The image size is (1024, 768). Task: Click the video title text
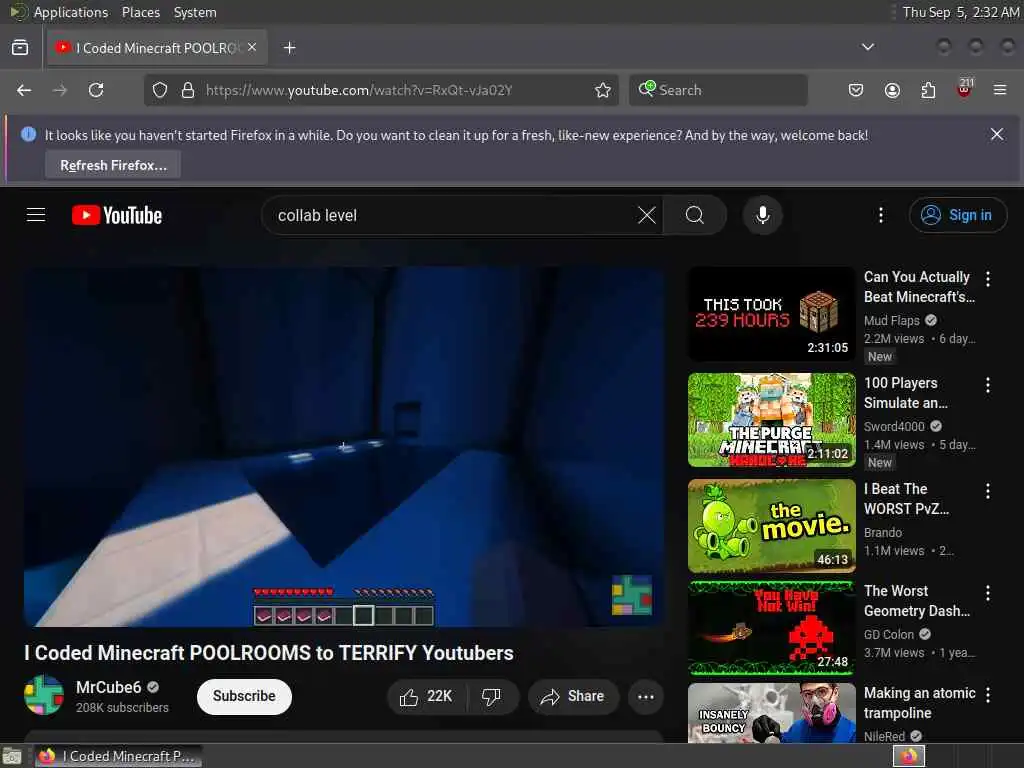click(x=269, y=652)
